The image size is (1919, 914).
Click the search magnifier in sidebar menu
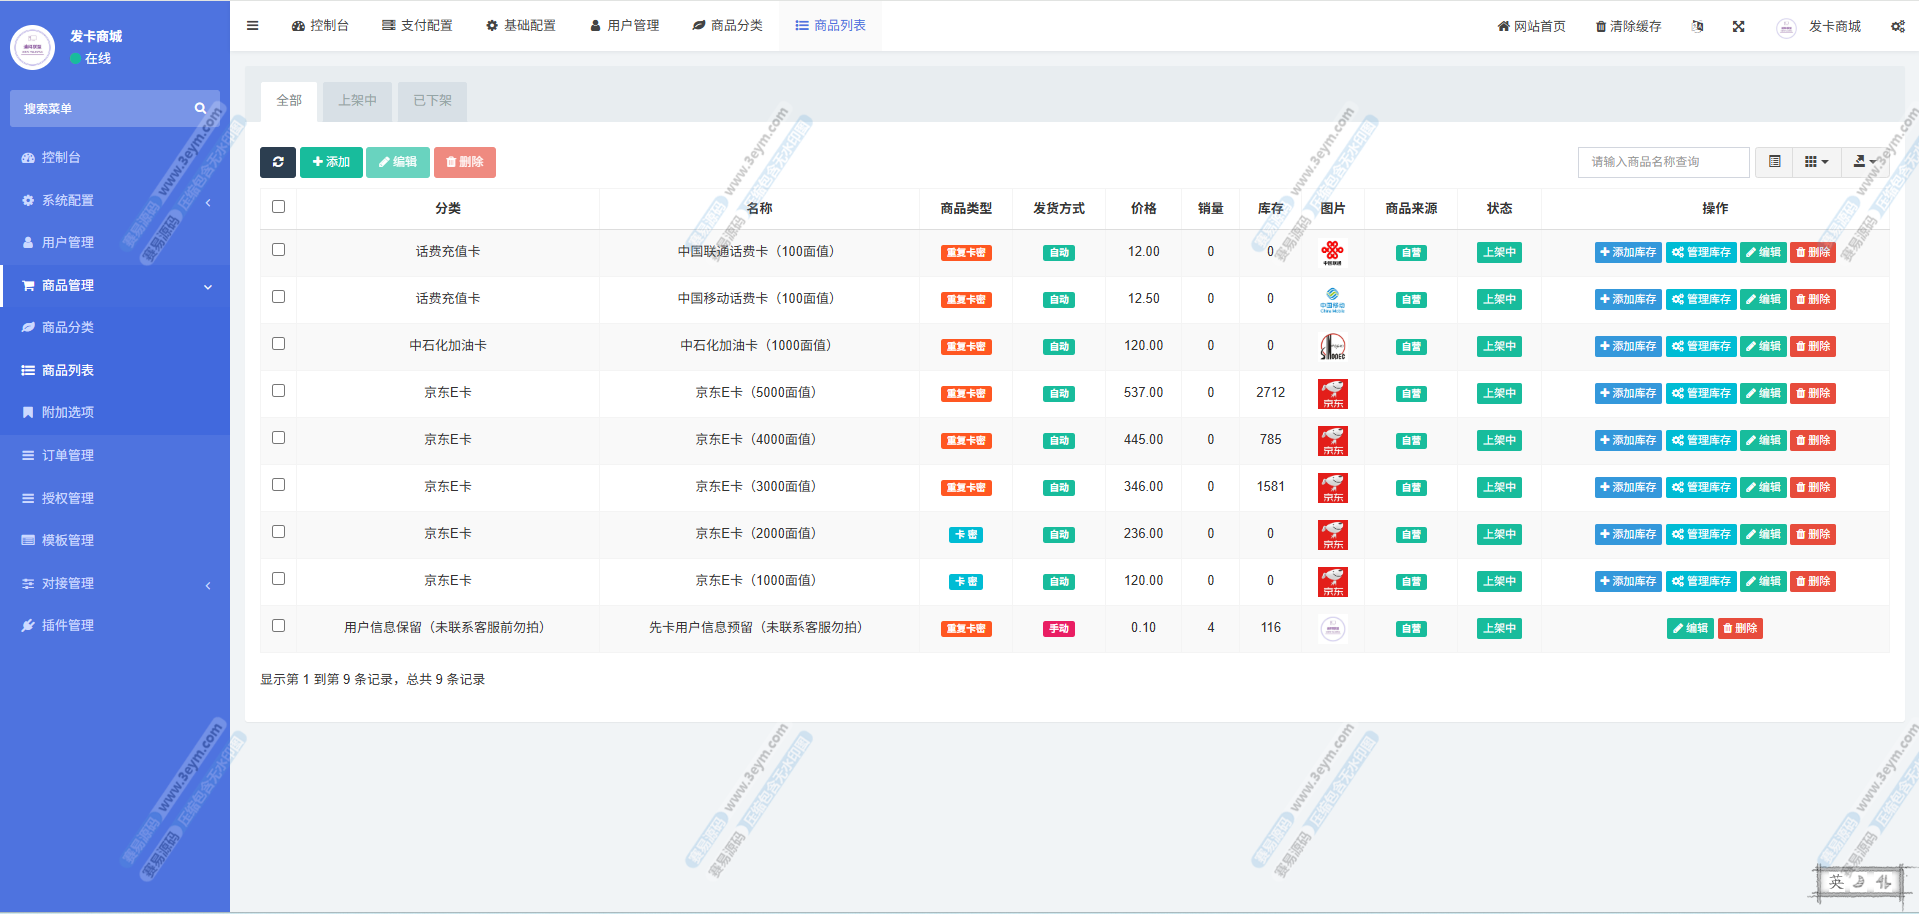click(200, 108)
